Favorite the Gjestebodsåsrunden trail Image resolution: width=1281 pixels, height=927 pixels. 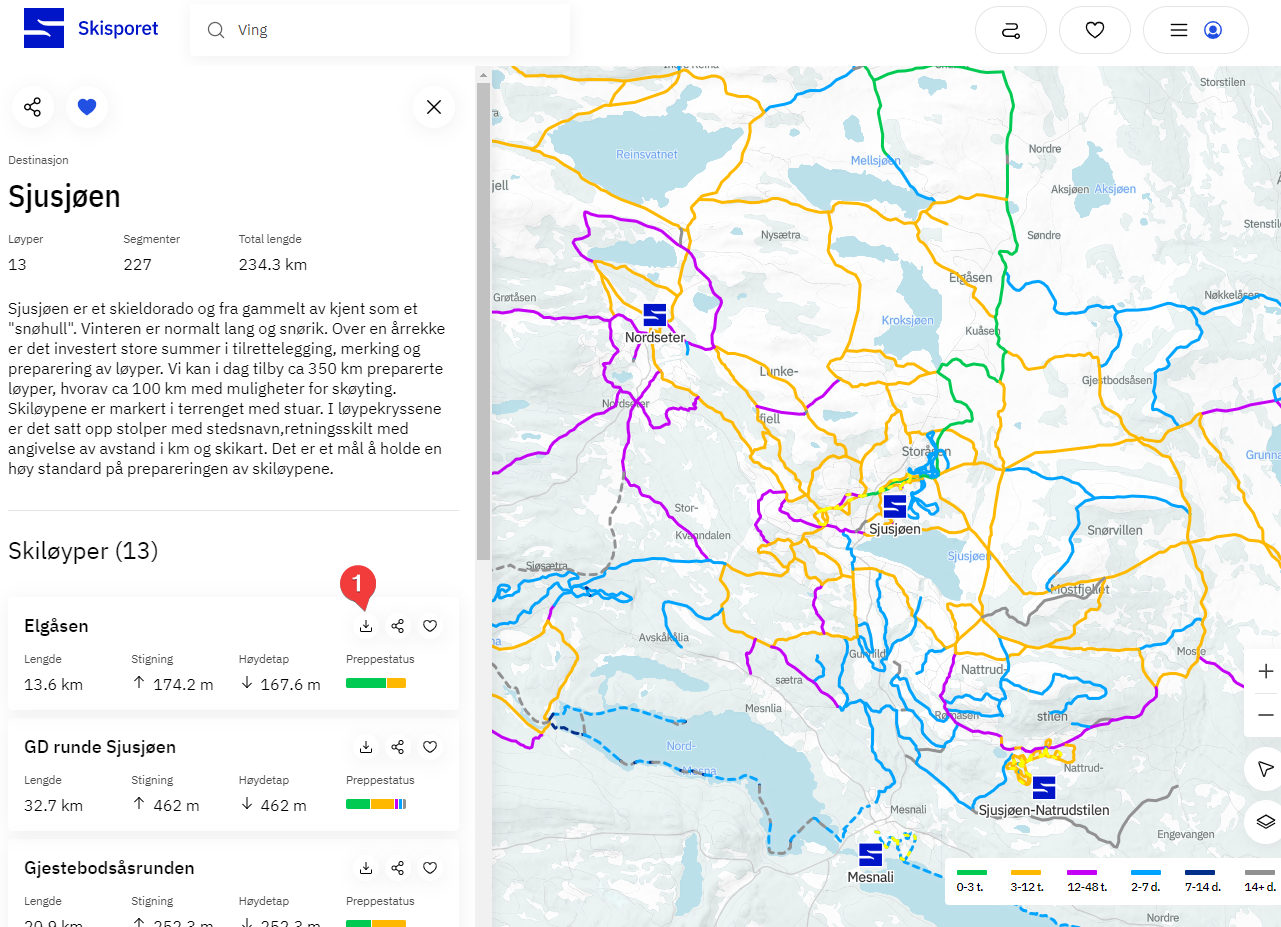click(x=430, y=868)
